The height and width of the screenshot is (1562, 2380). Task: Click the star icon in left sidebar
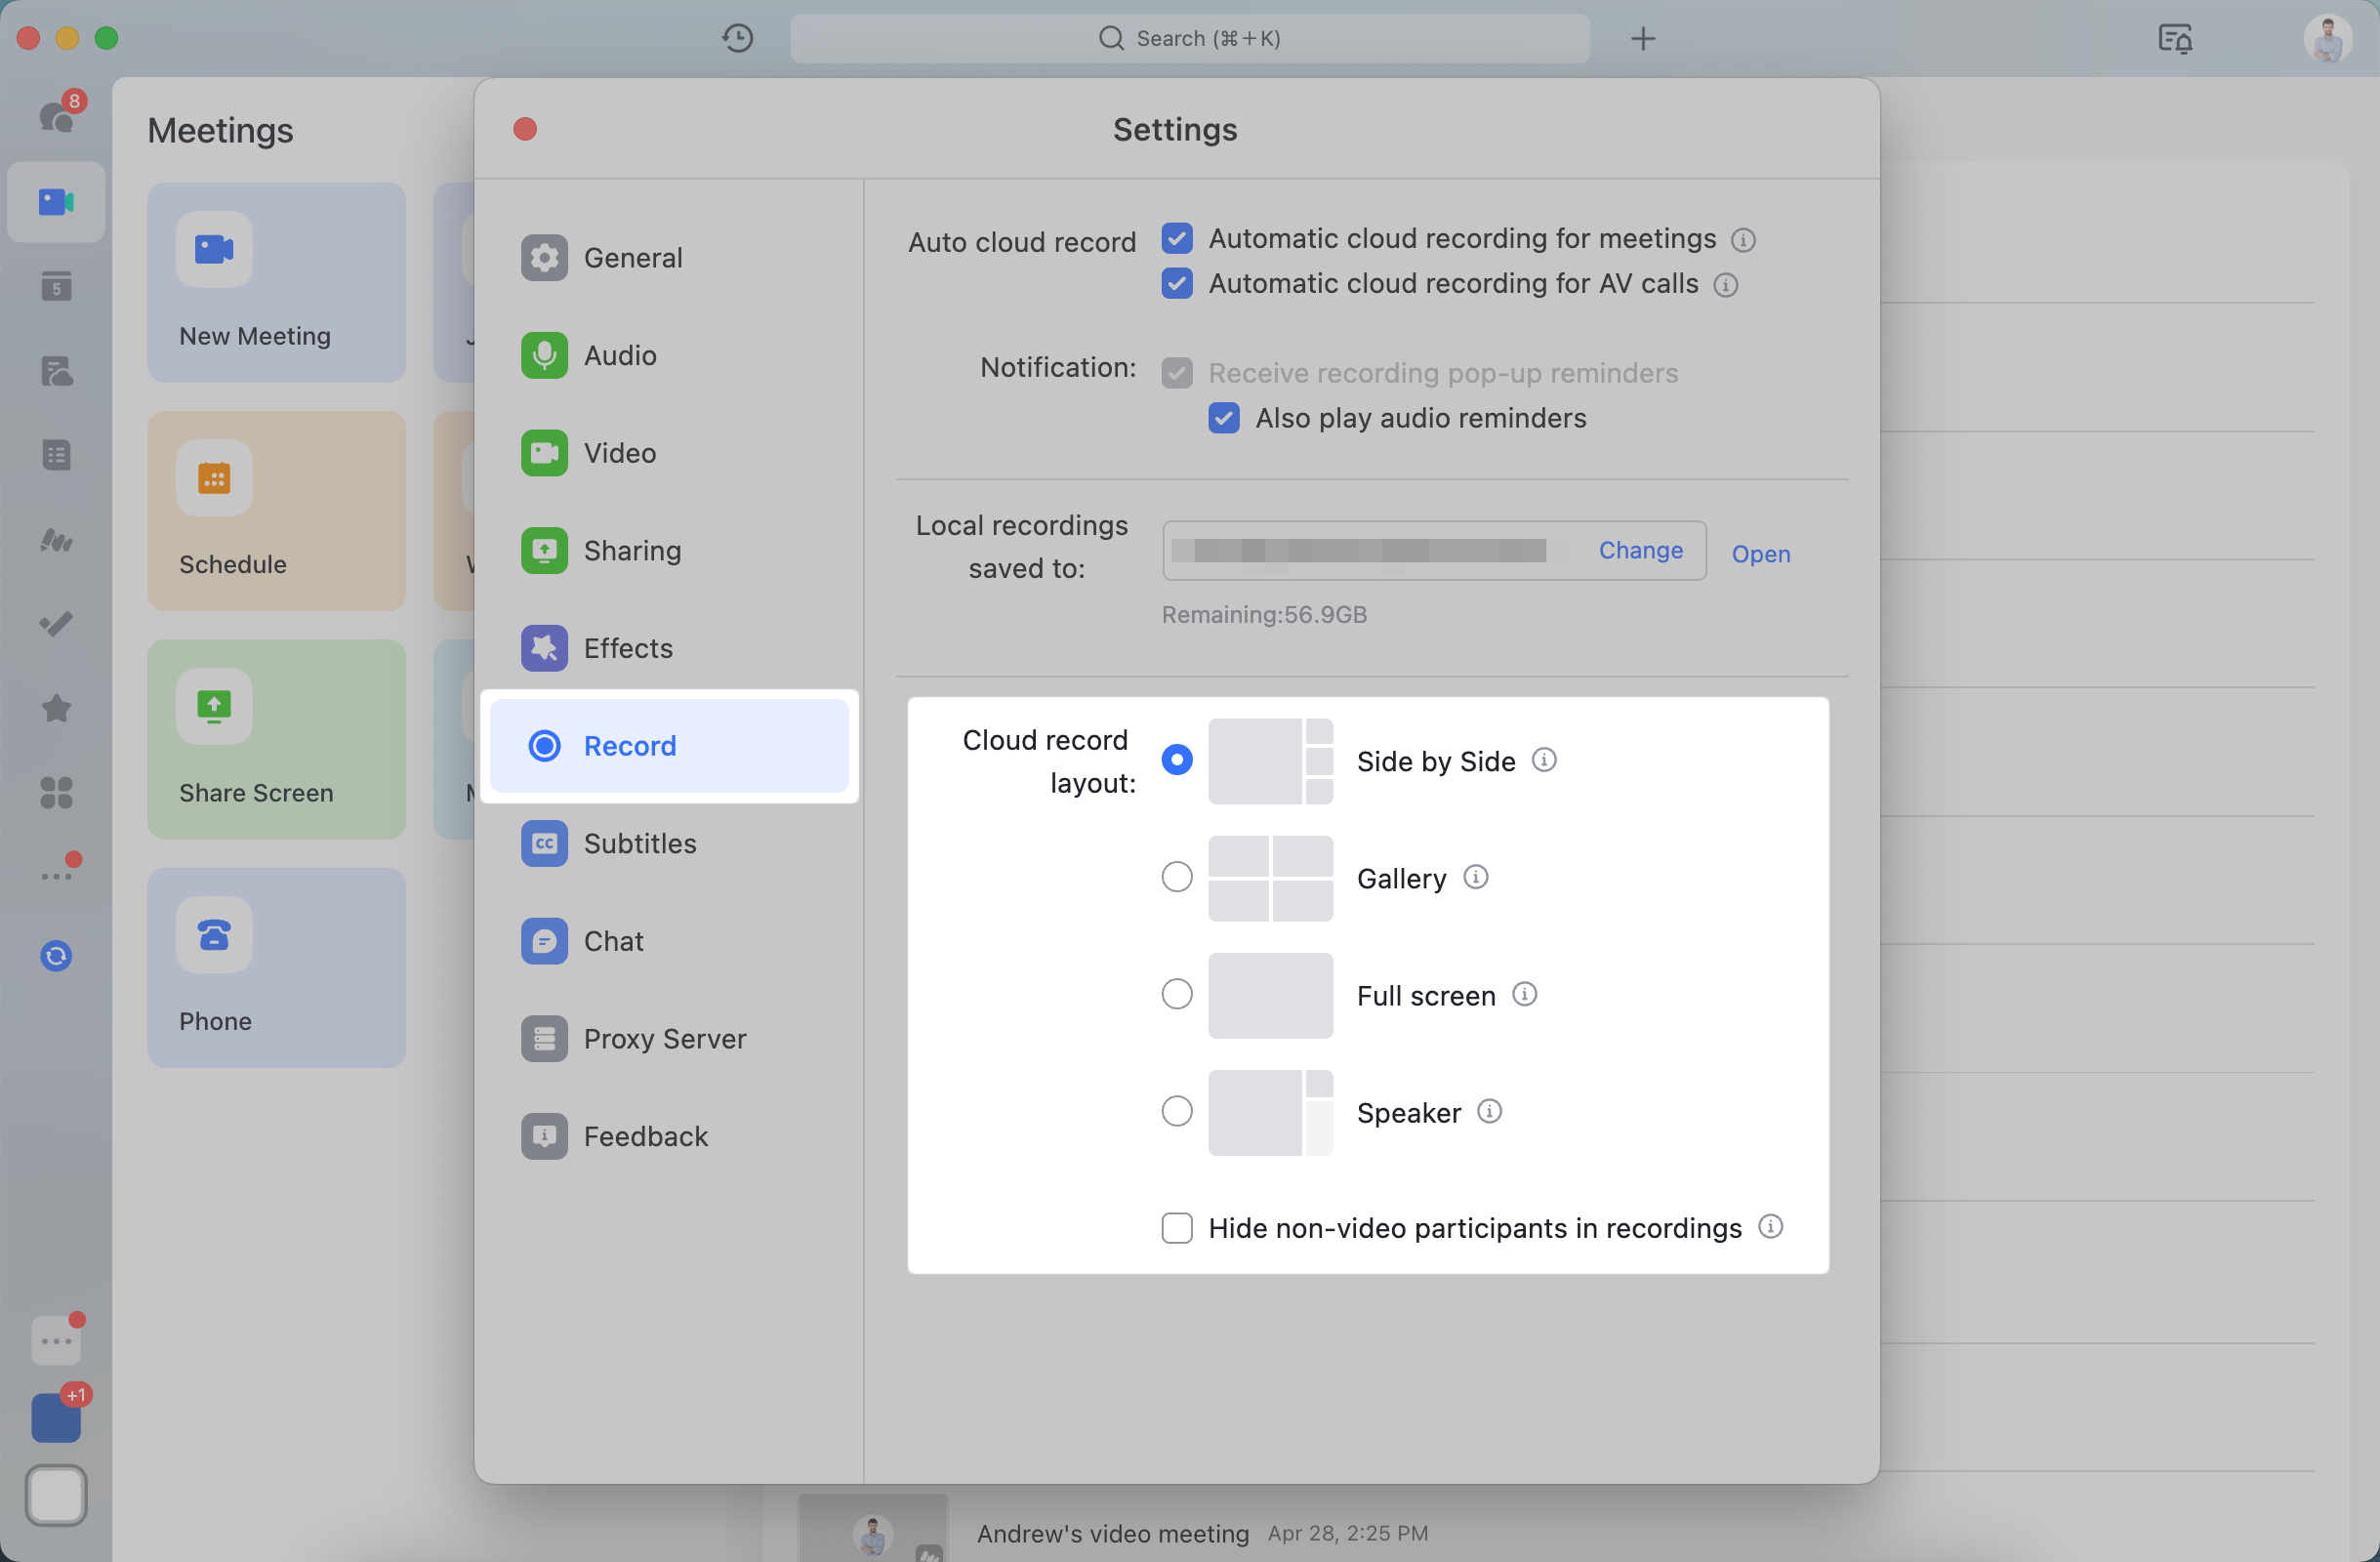(57, 708)
